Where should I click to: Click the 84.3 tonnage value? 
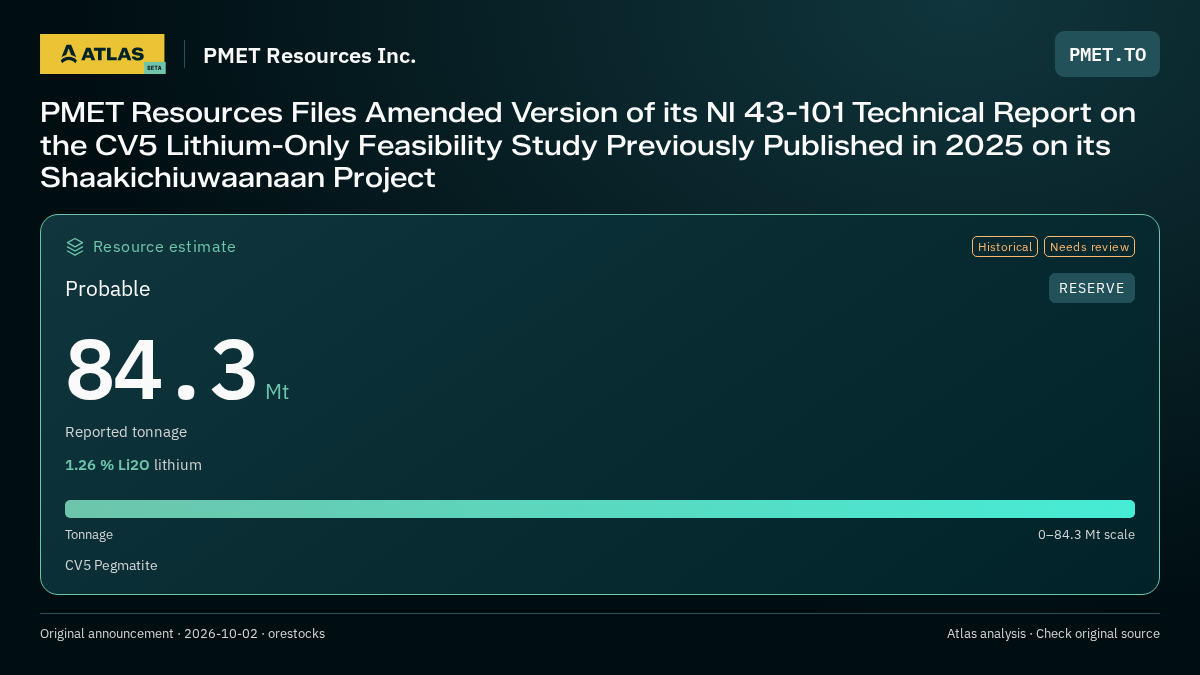(162, 370)
